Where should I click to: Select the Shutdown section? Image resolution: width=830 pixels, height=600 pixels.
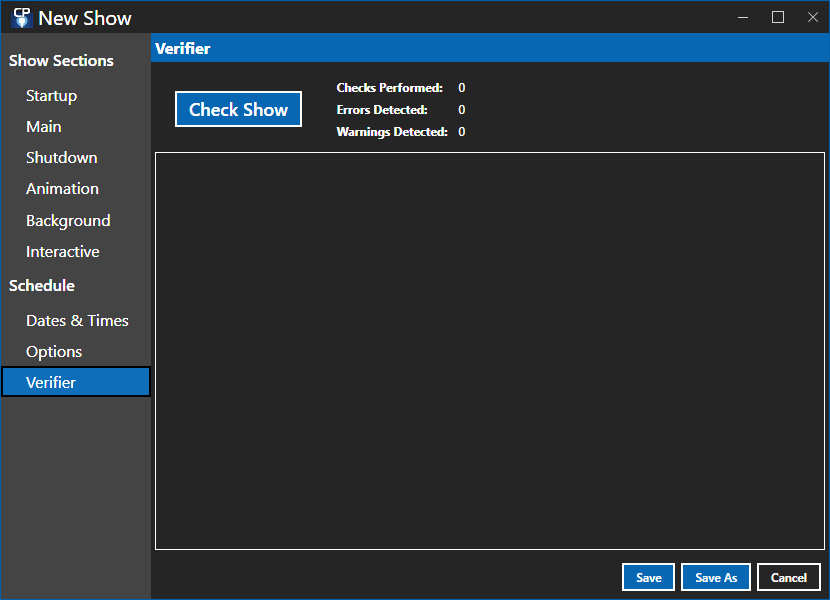click(61, 158)
